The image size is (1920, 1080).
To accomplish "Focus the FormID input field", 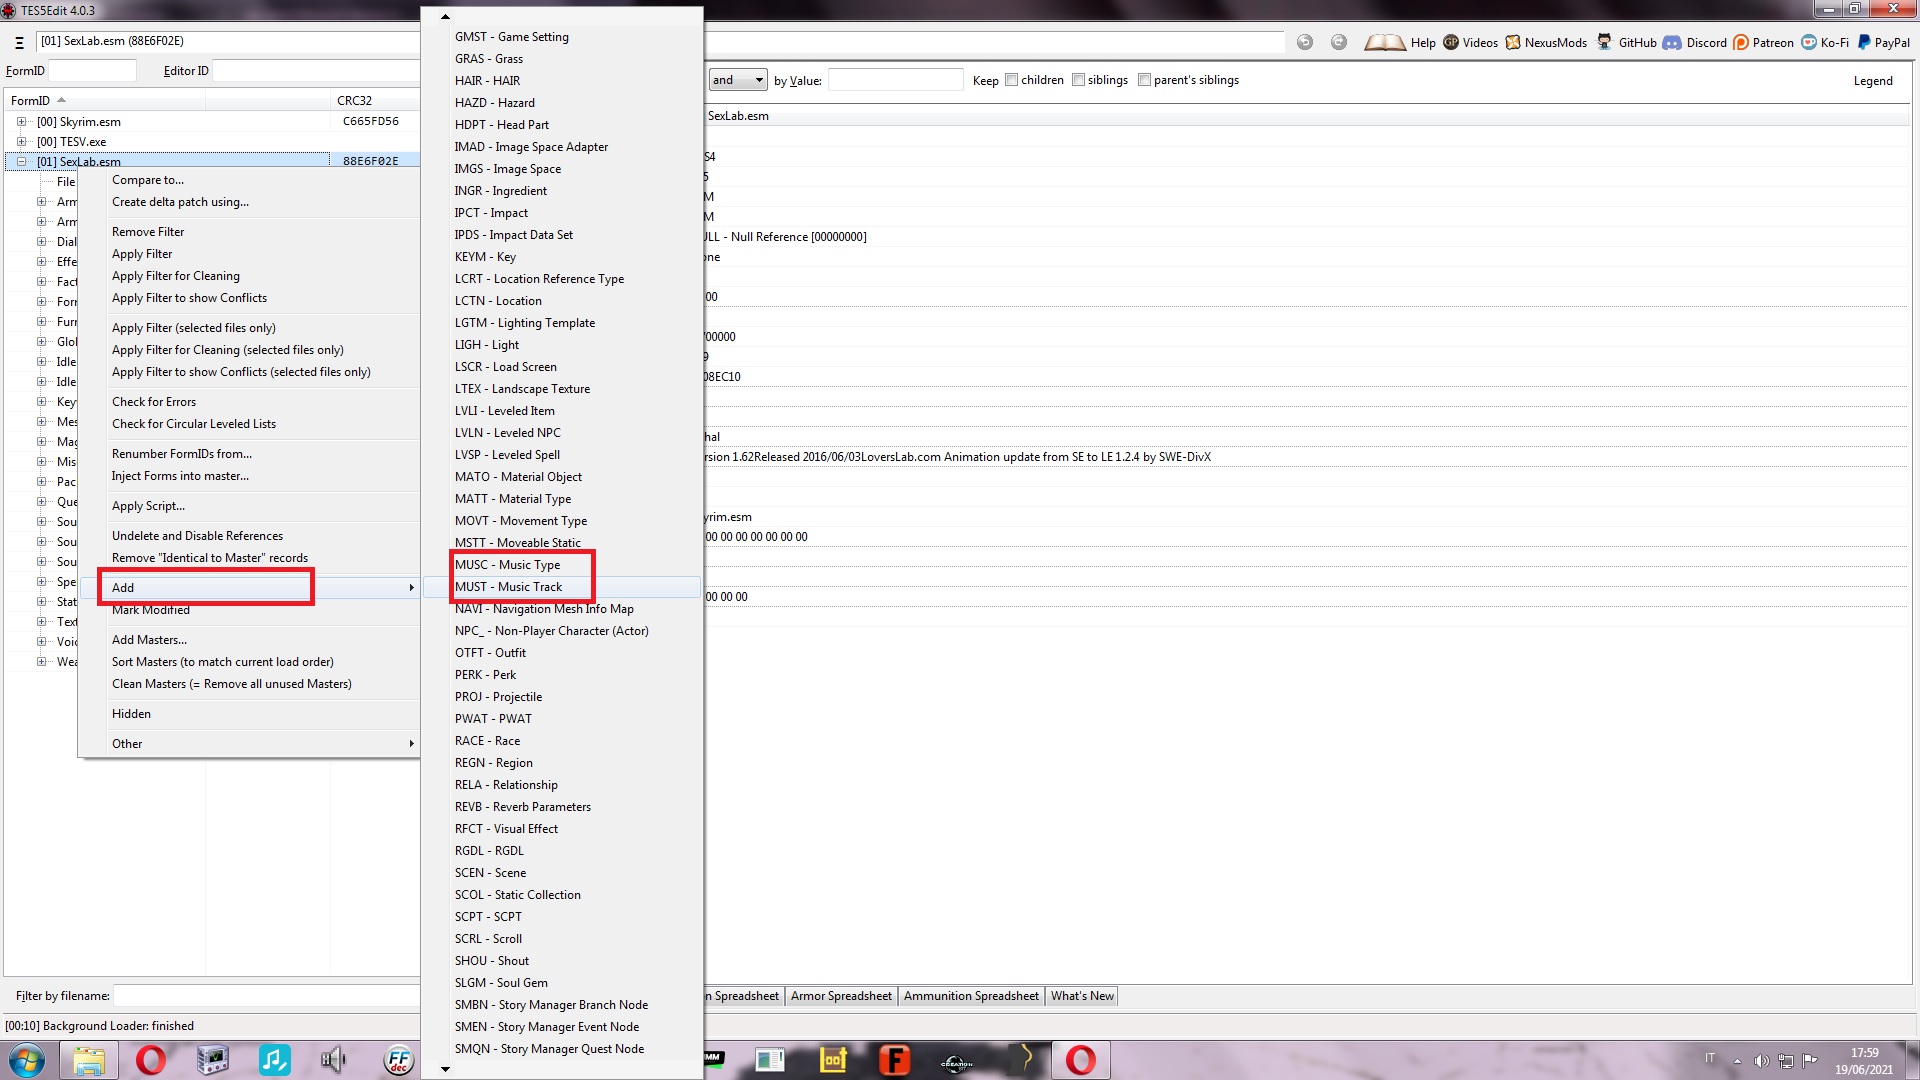I will pos(92,71).
